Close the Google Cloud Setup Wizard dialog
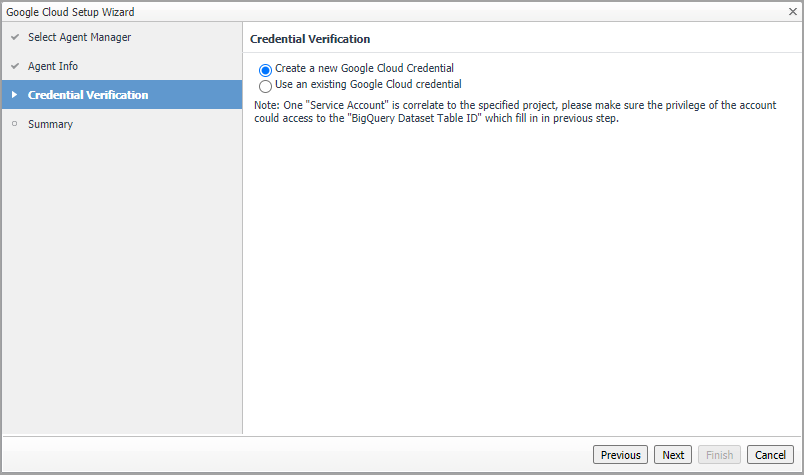The image size is (804, 475). point(793,11)
